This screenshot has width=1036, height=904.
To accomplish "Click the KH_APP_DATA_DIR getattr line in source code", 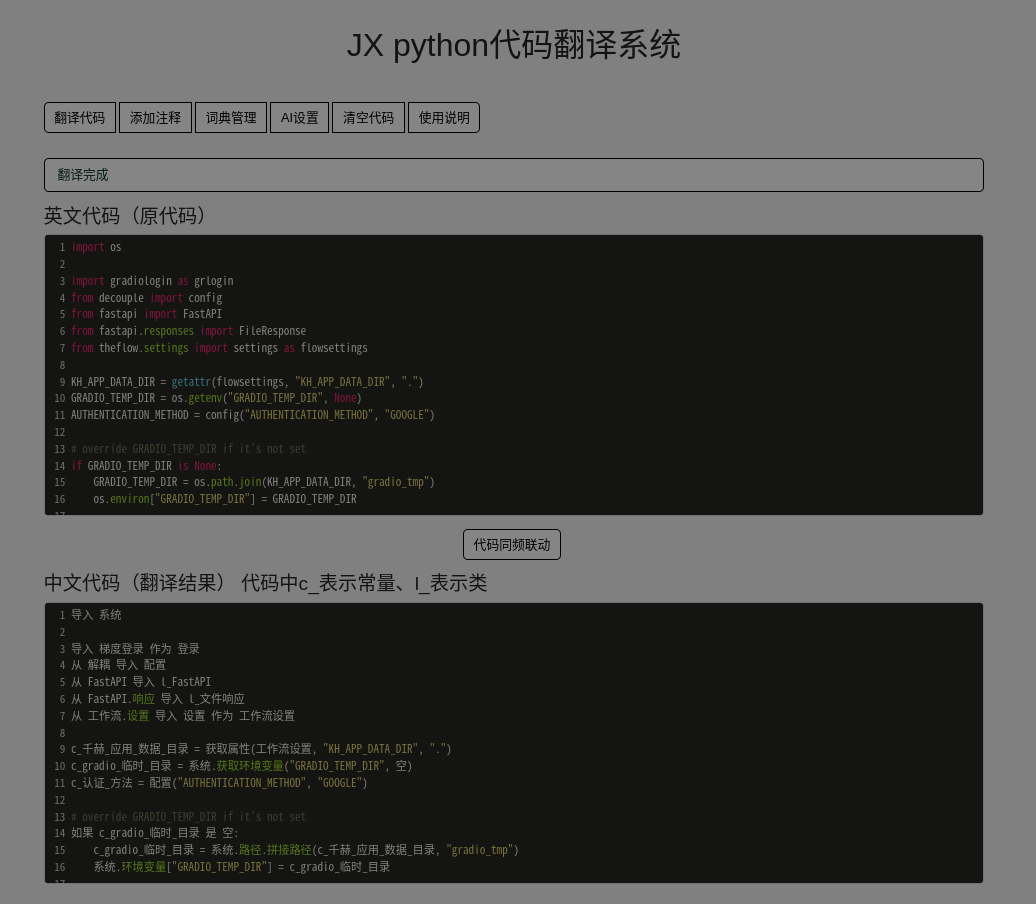I will pyautogui.click(x=246, y=382).
